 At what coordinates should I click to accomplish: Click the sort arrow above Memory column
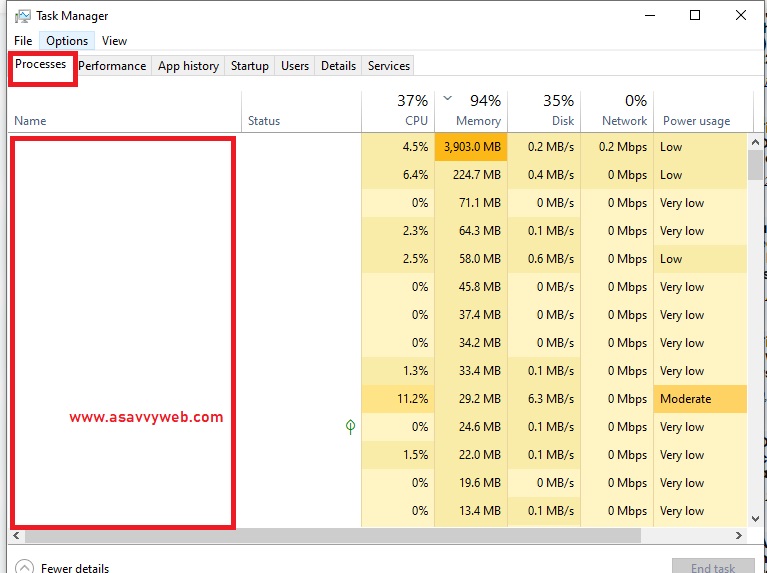[447, 99]
